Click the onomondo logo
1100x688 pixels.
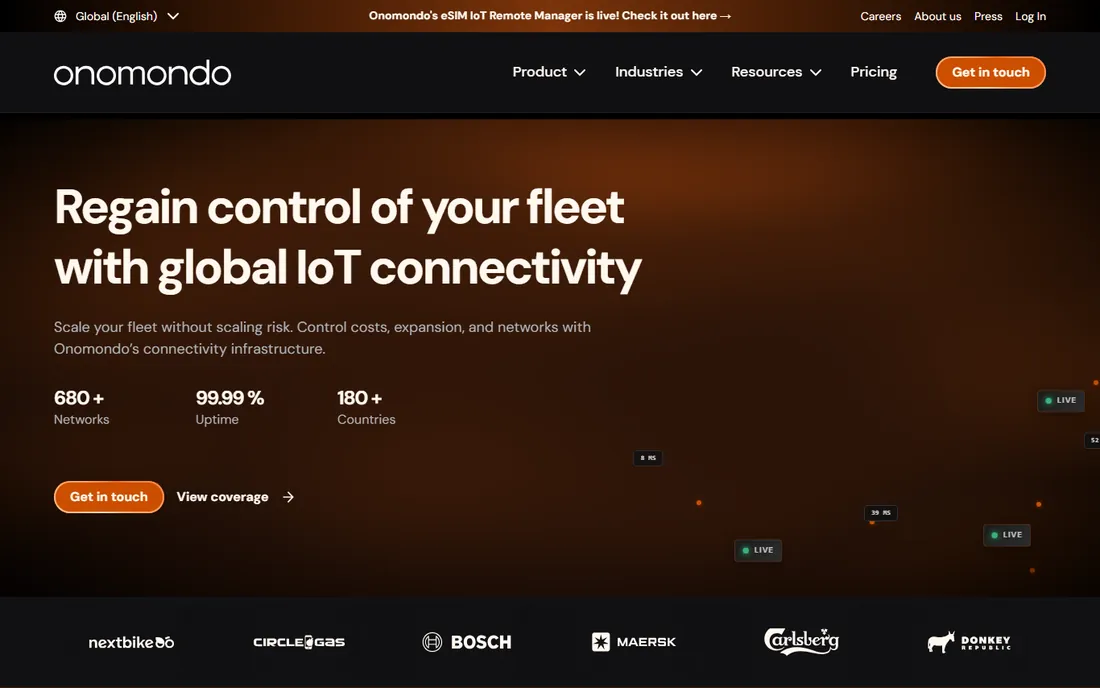(x=142, y=73)
